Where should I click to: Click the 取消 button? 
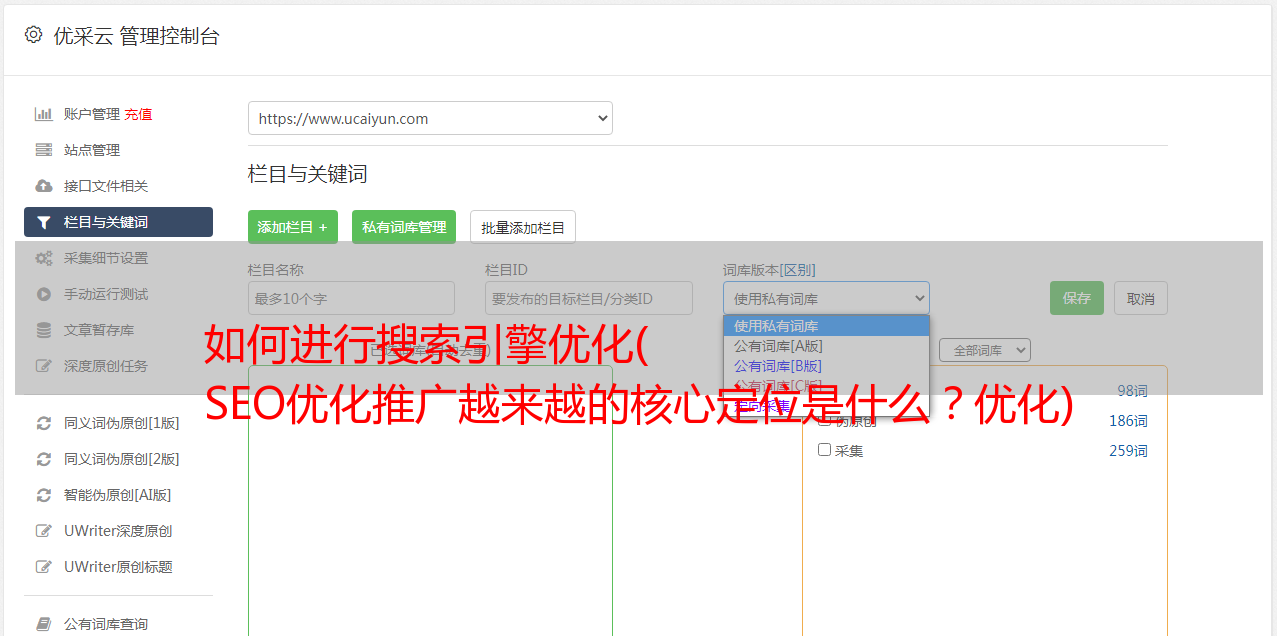click(1141, 298)
